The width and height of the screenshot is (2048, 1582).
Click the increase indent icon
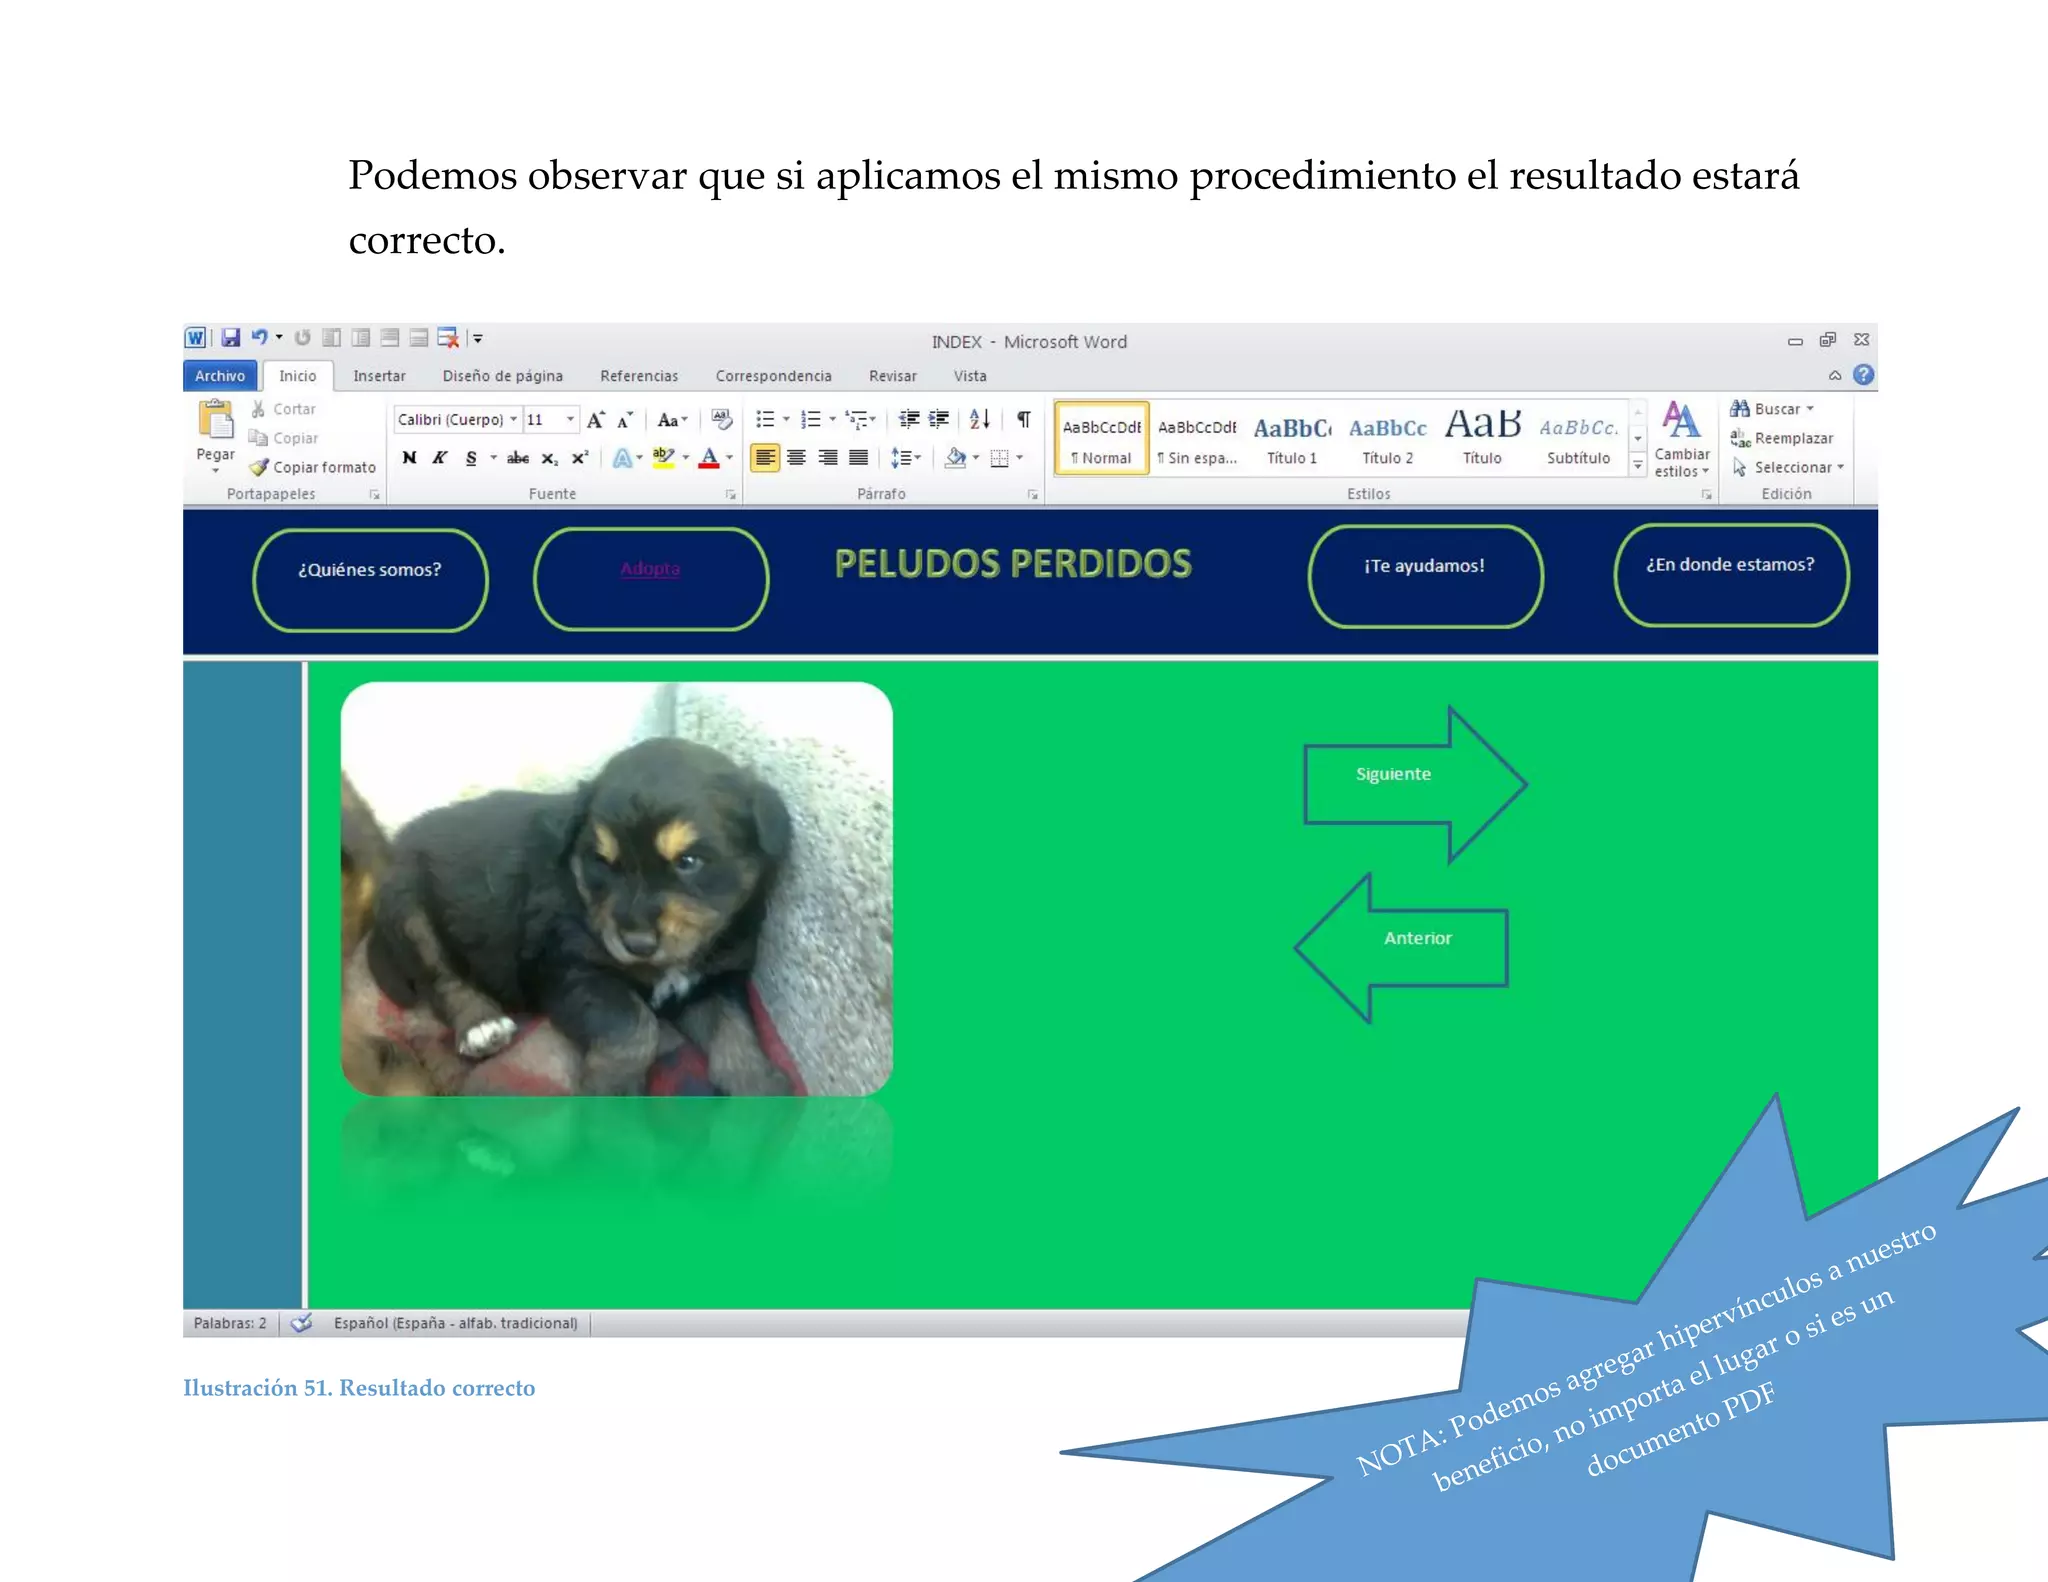click(939, 419)
